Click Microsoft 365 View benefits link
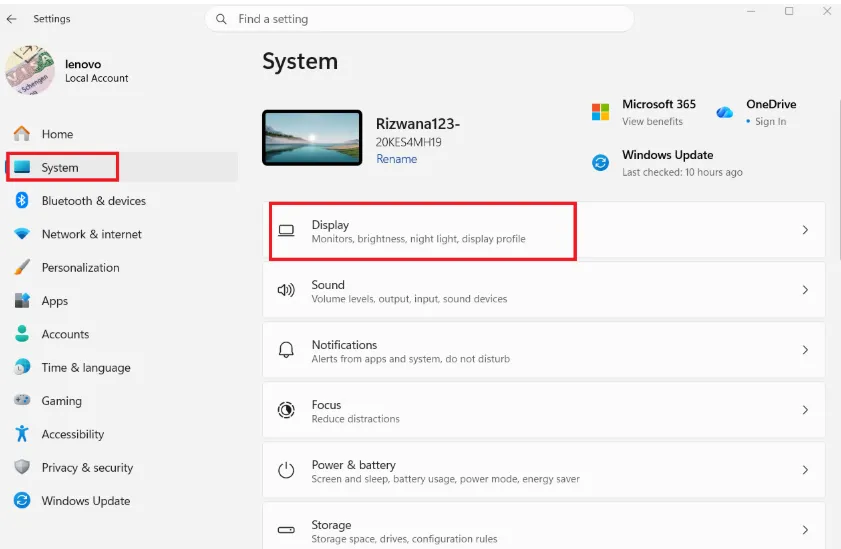 (x=652, y=122)
